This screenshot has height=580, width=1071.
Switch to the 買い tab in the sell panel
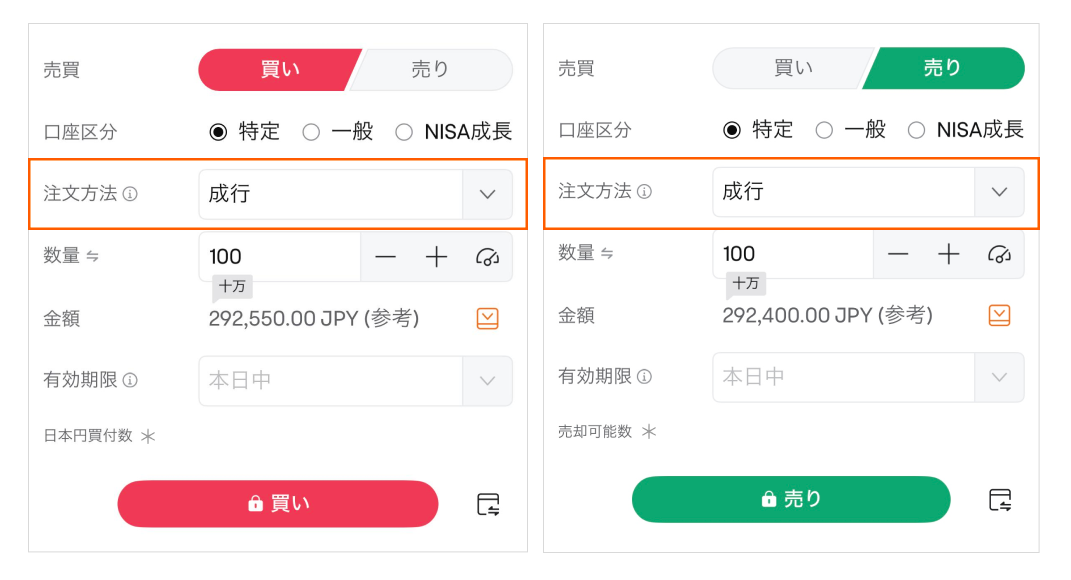[792, 68]
